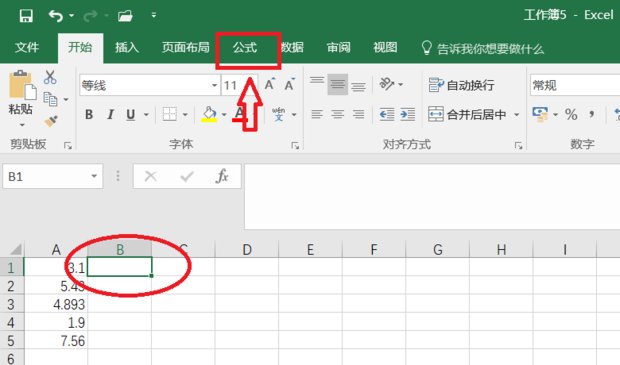Viewport: 620px width, 365px height.
Task: Toggle the Middle Align icon
Action: (337, 84)
